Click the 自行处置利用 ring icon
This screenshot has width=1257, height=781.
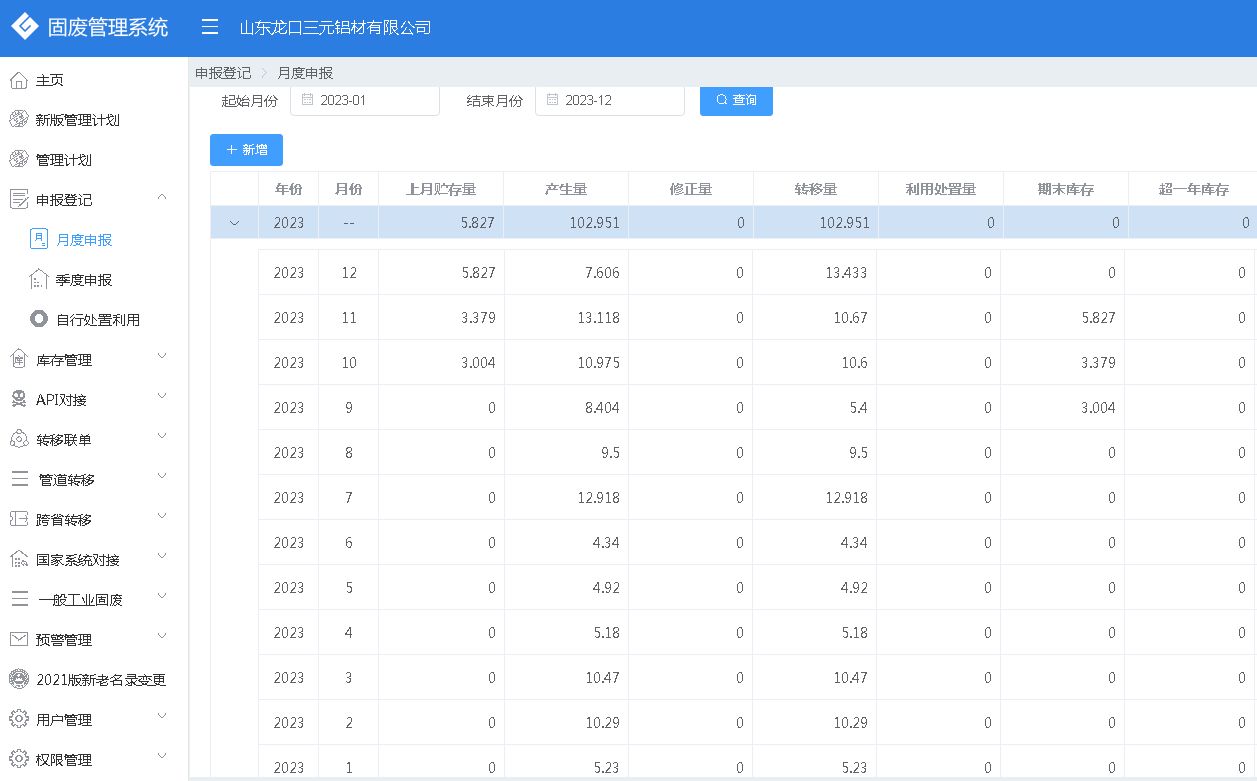pos(39,319)
